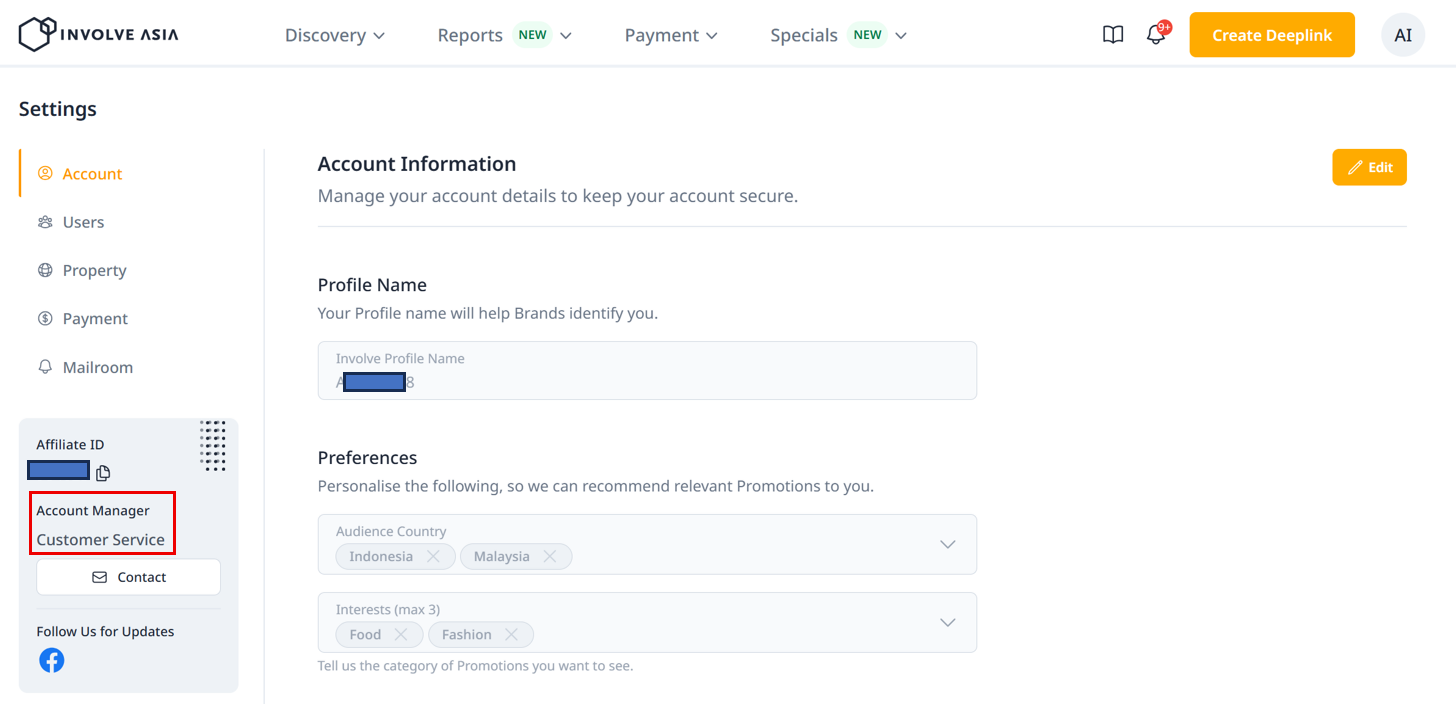The height and width of the screenshot is (706, 1456).
Task: Open the notifications bell icon
Action: [x=1156, y=35]
